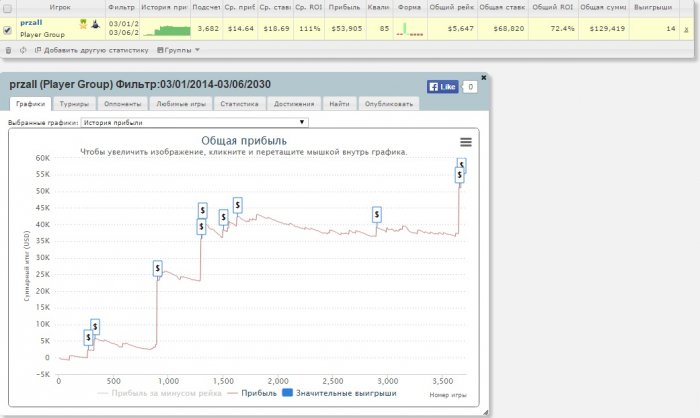Click the $68,820 total stake cell

(509, 29)
